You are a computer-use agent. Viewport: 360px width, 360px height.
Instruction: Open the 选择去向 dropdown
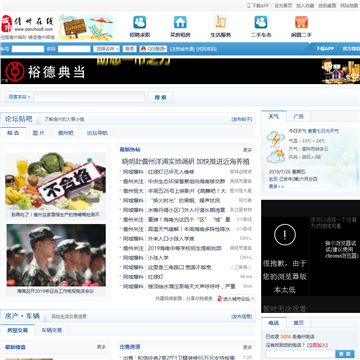click(106, 49)
